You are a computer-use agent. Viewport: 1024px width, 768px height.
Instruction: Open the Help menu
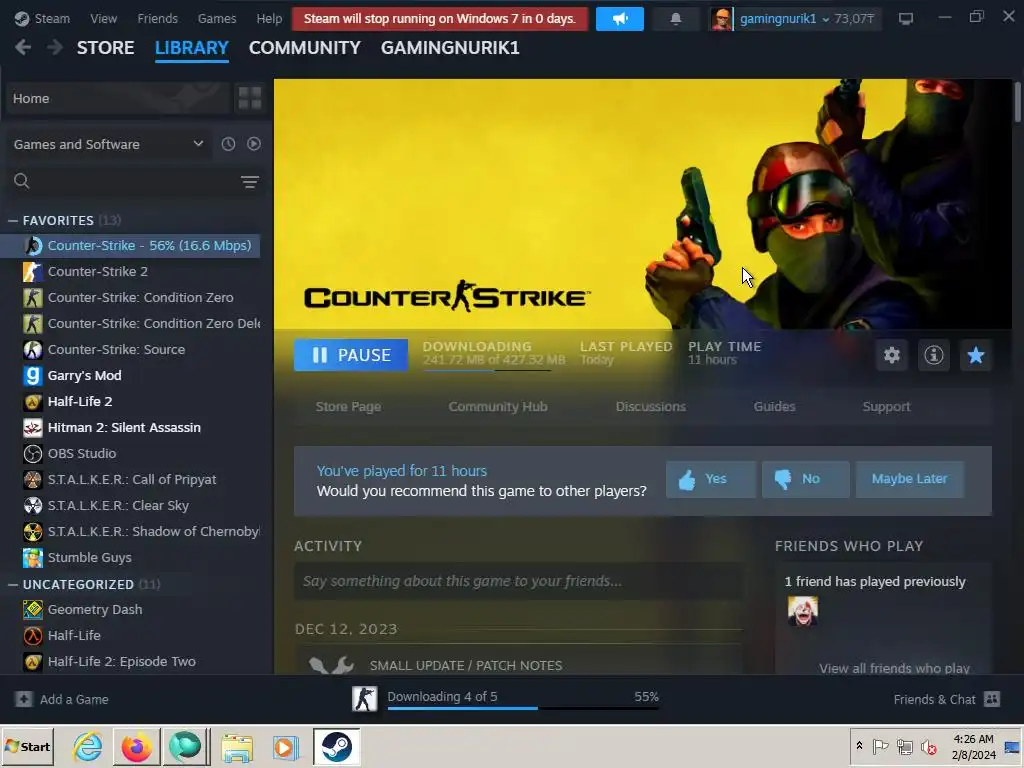pyautogui.click(x=269, y=19)
